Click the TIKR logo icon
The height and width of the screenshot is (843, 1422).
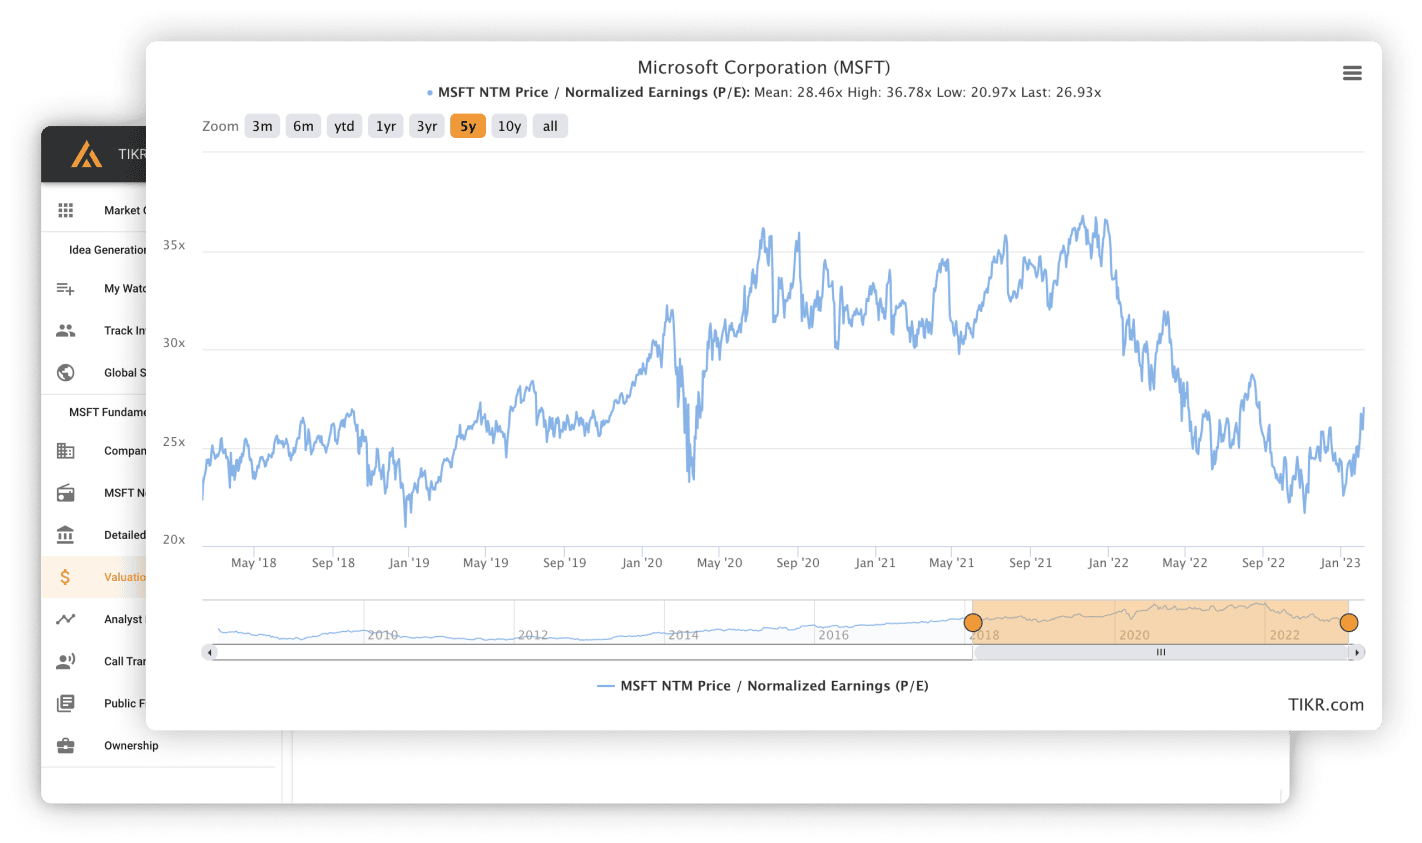pyautogui.click(x=87, y=154)
